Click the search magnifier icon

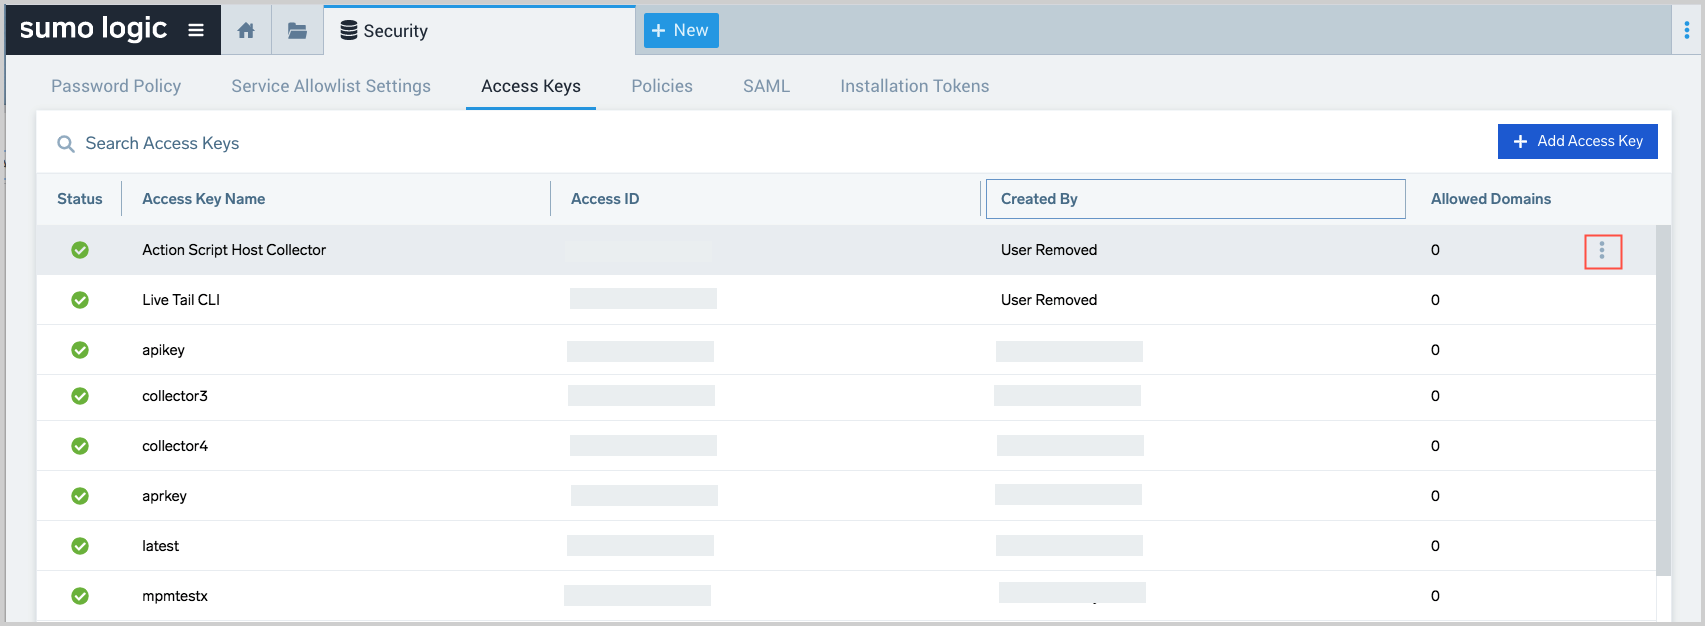(66, 144)
